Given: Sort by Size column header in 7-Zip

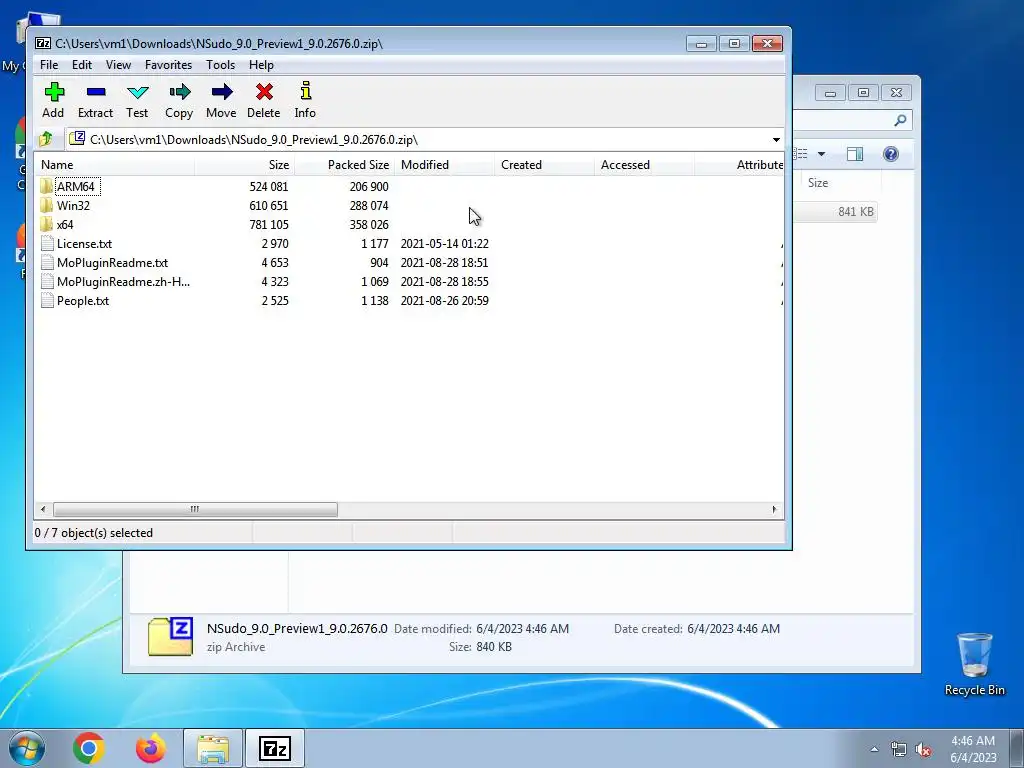Looking at the screenshot, I should coord(244,165).
